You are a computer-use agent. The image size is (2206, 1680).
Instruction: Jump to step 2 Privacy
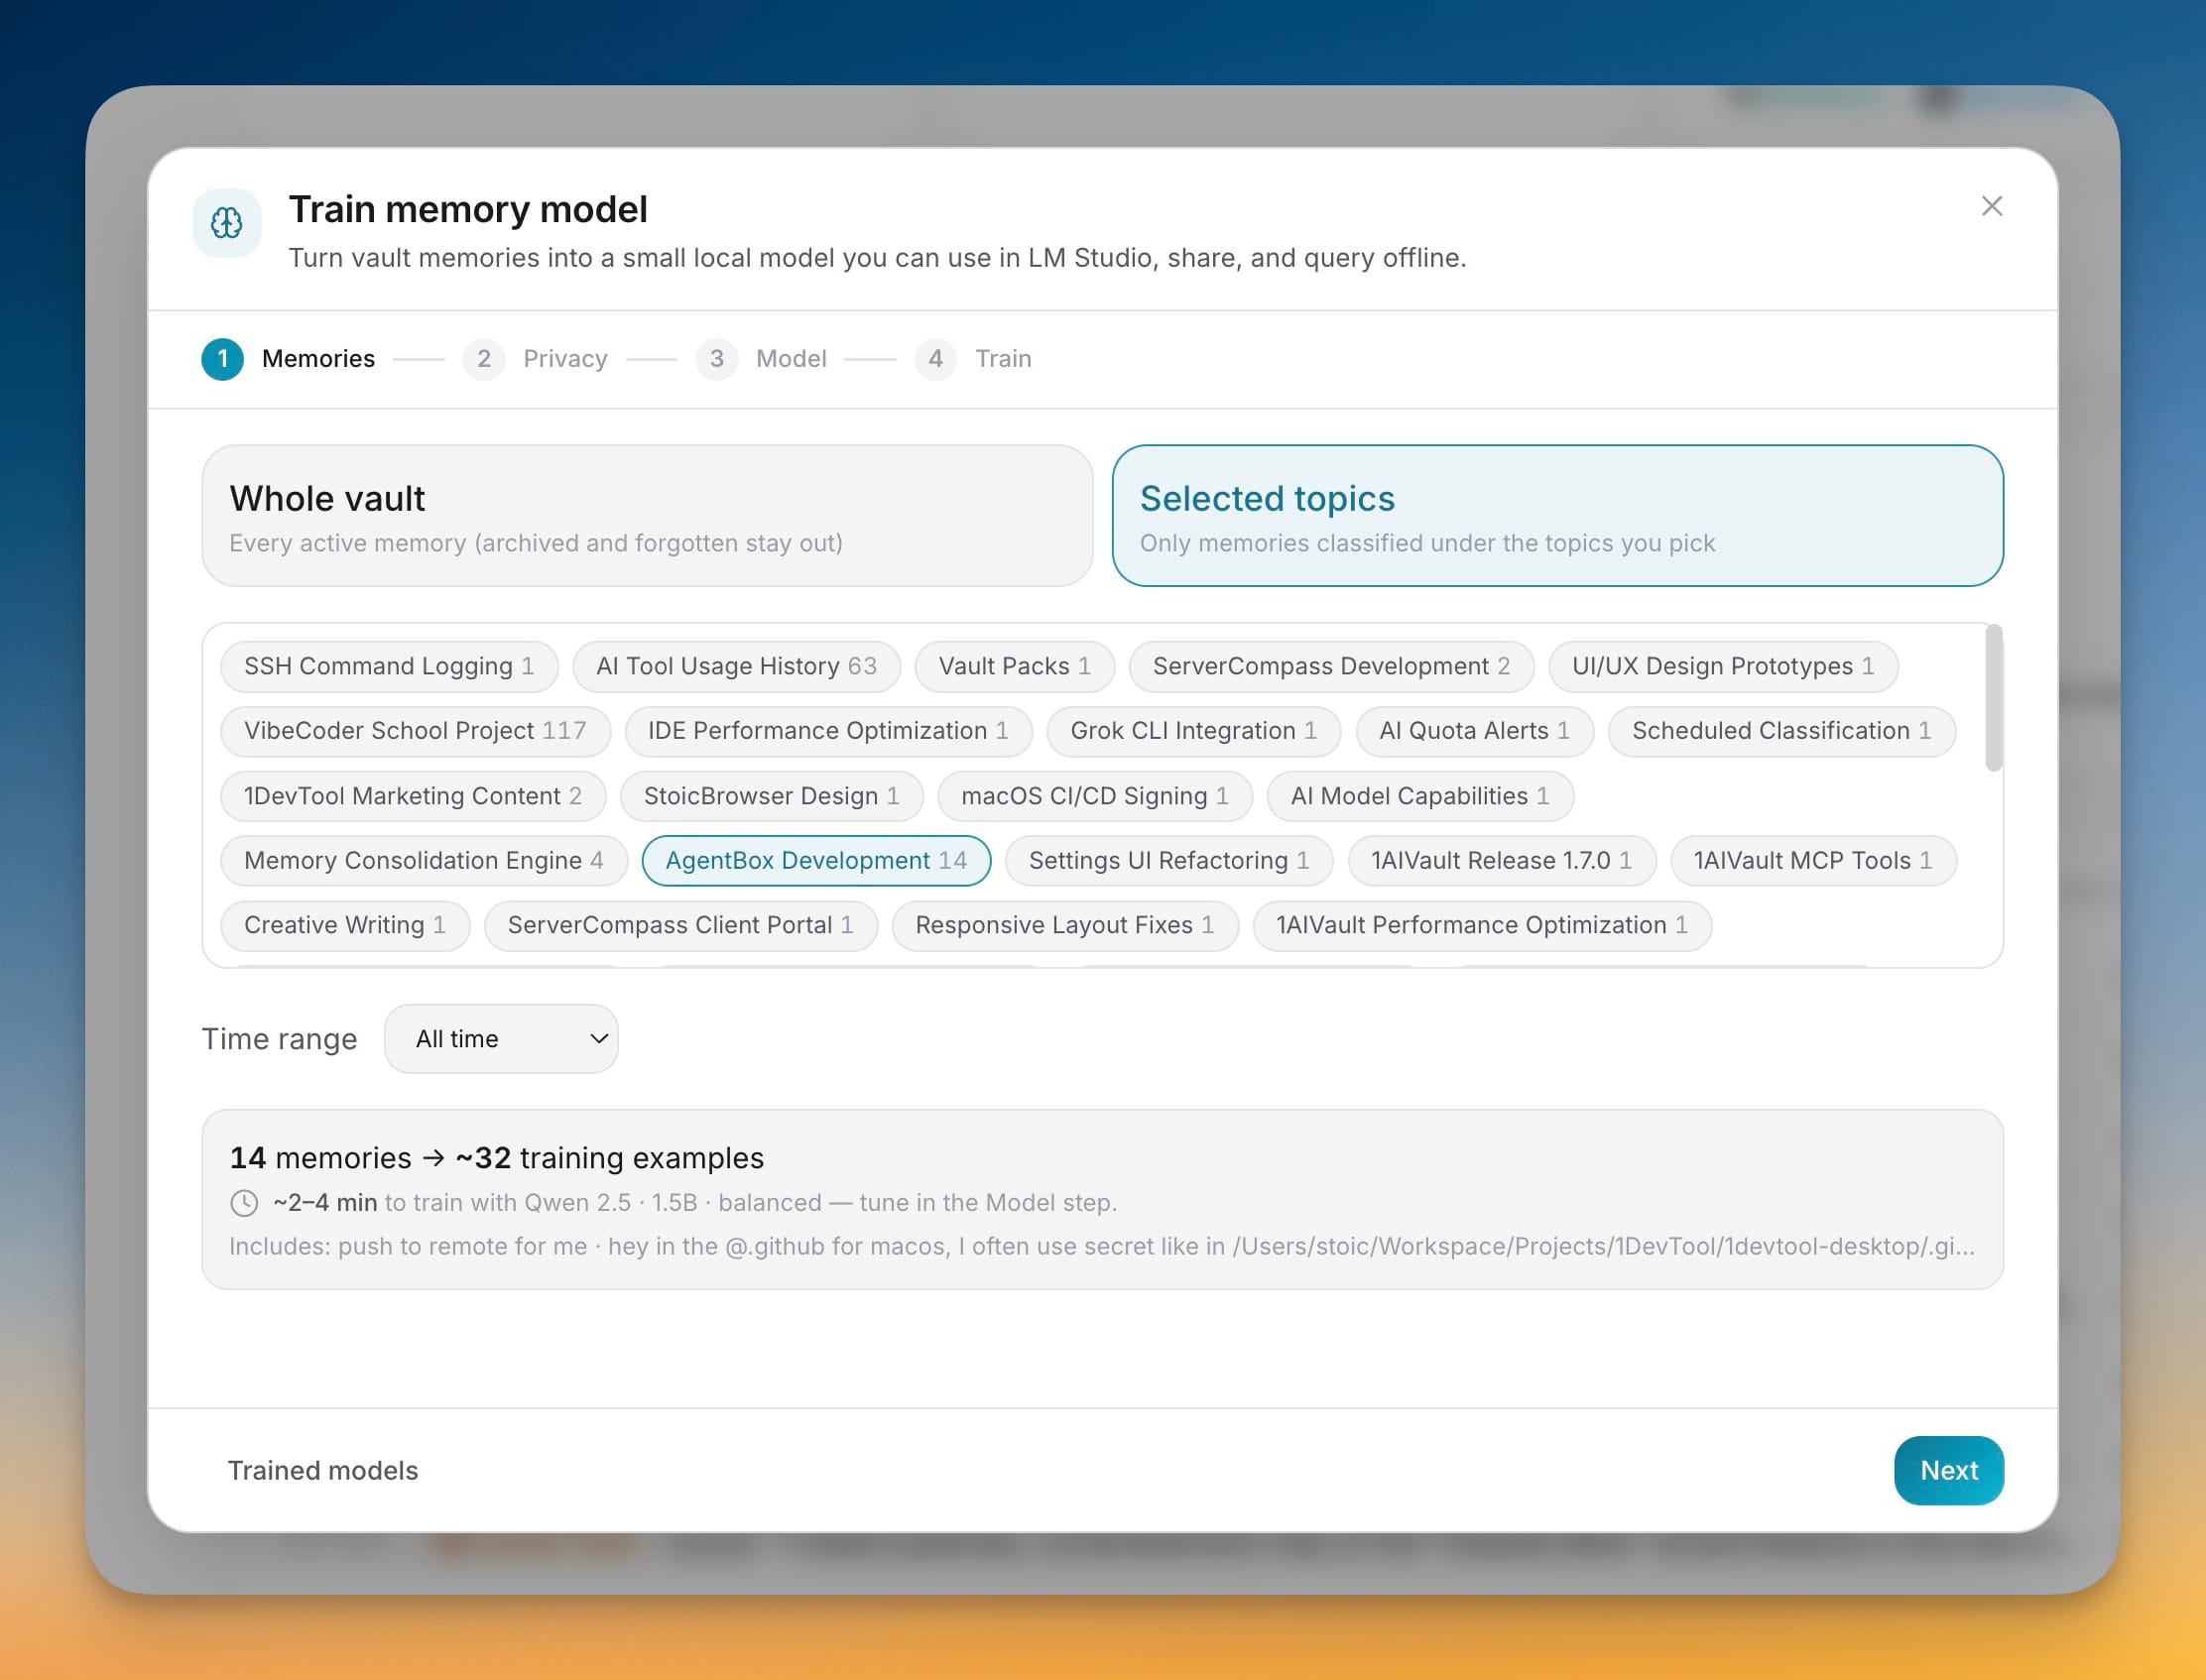tap(535, 359)
